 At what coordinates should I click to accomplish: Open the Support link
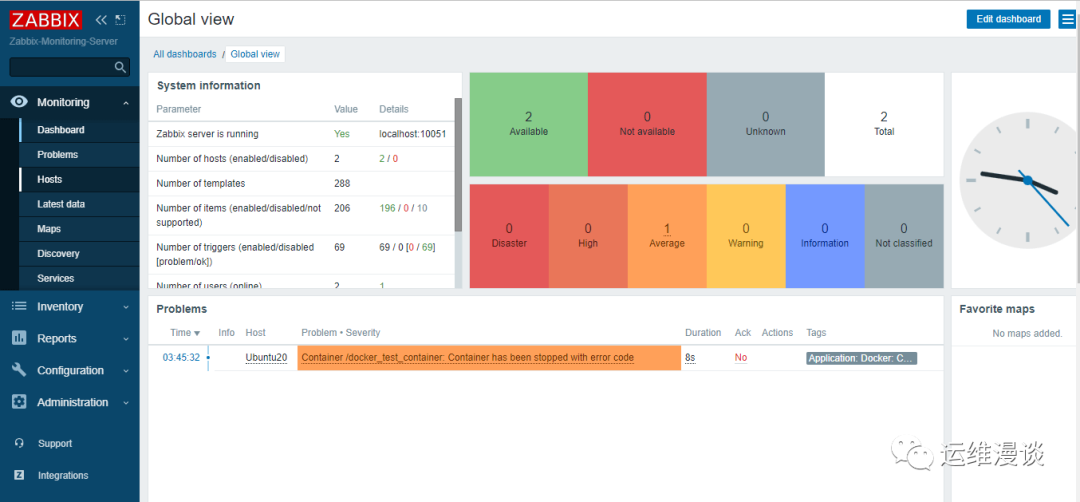55,443
